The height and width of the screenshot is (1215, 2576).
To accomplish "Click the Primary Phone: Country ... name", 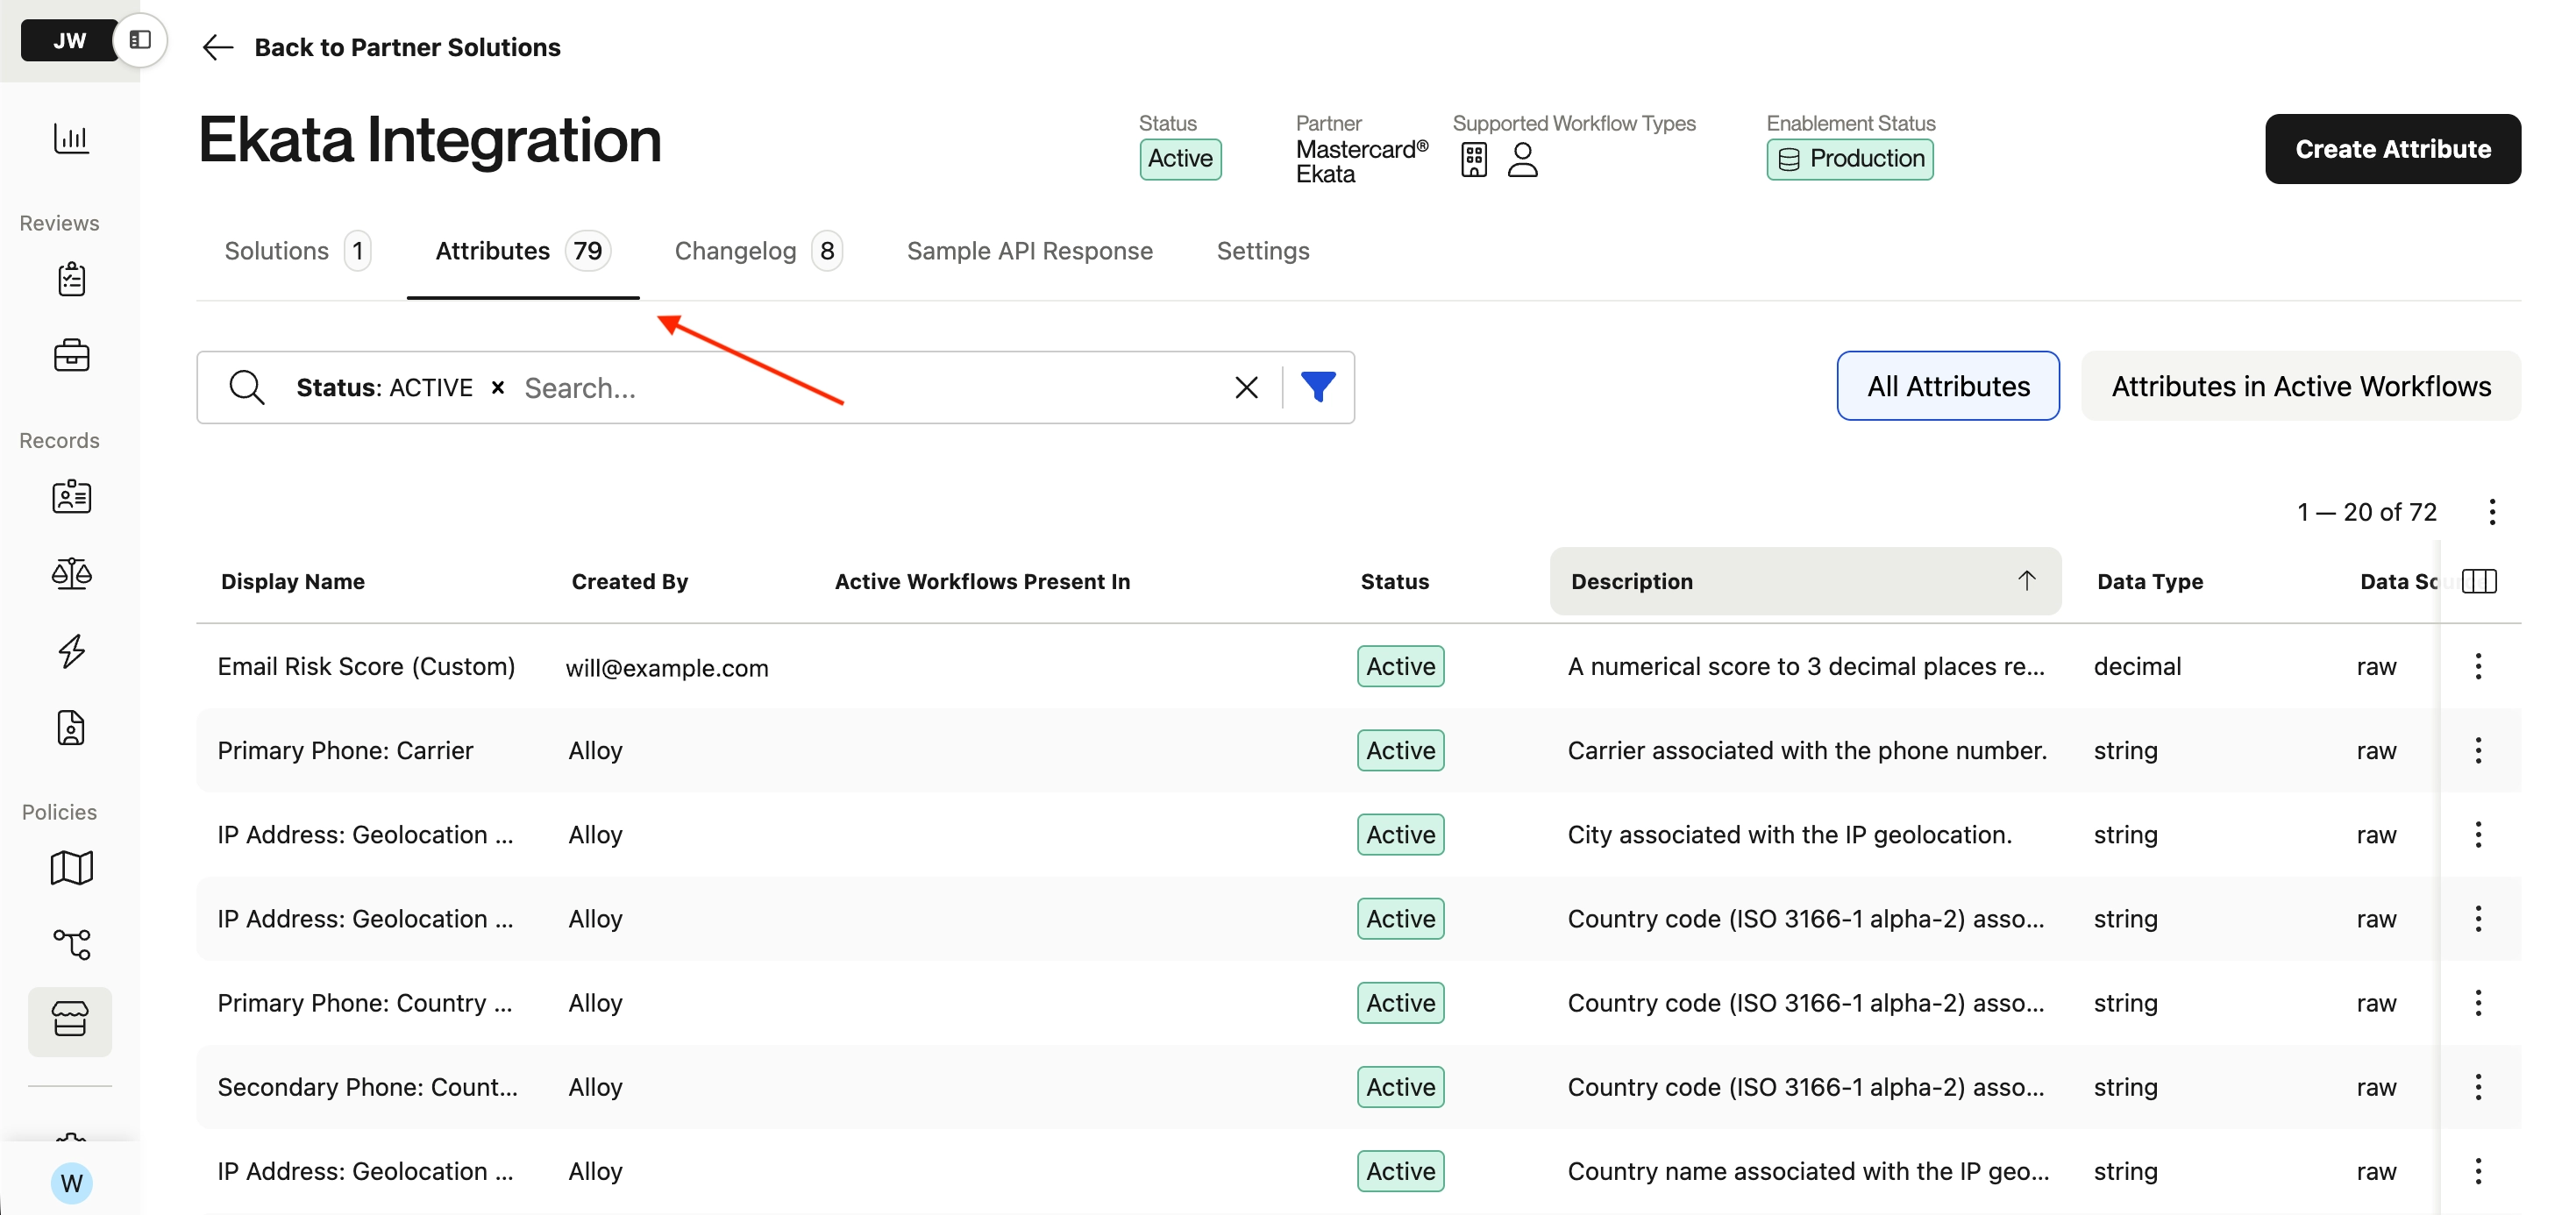I will [364, 1002].
